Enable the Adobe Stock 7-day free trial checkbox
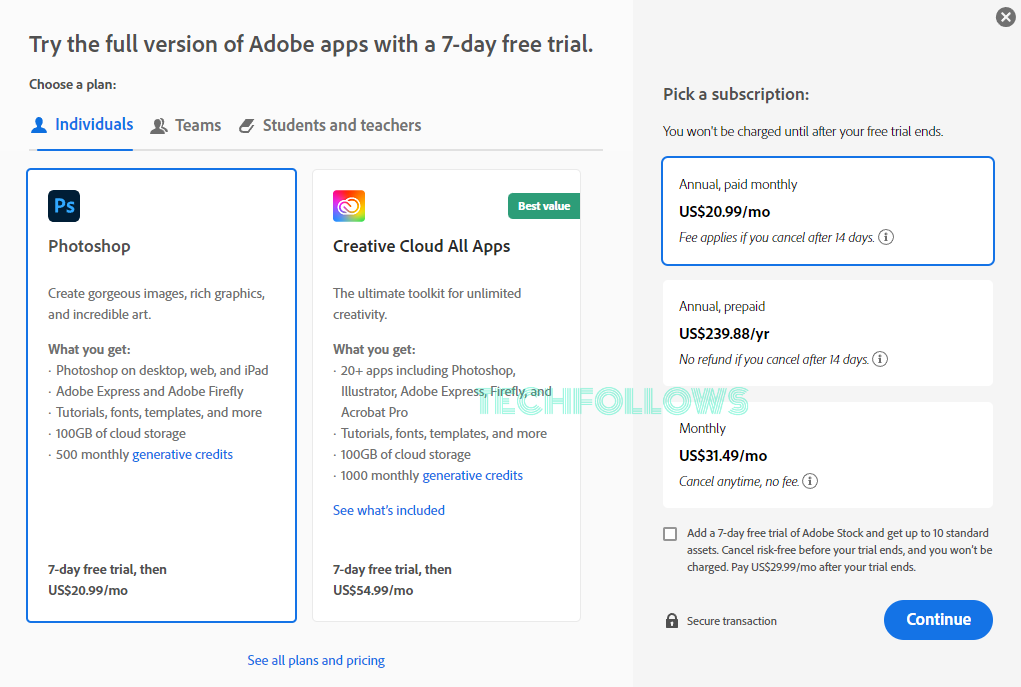The image size is (1021, 687). coord(670,534)
